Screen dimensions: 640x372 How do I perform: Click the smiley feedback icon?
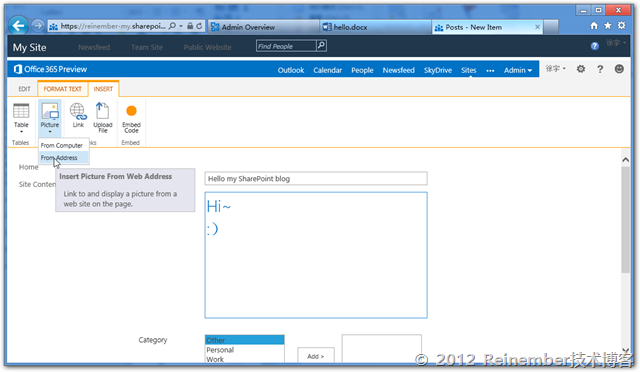619,69
